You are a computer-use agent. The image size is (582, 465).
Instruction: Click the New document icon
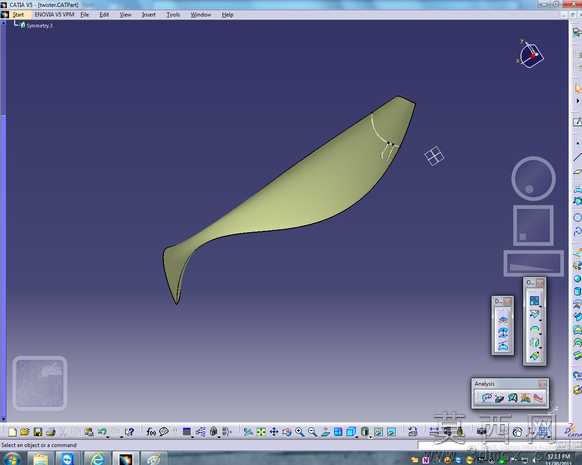[12, 432]
